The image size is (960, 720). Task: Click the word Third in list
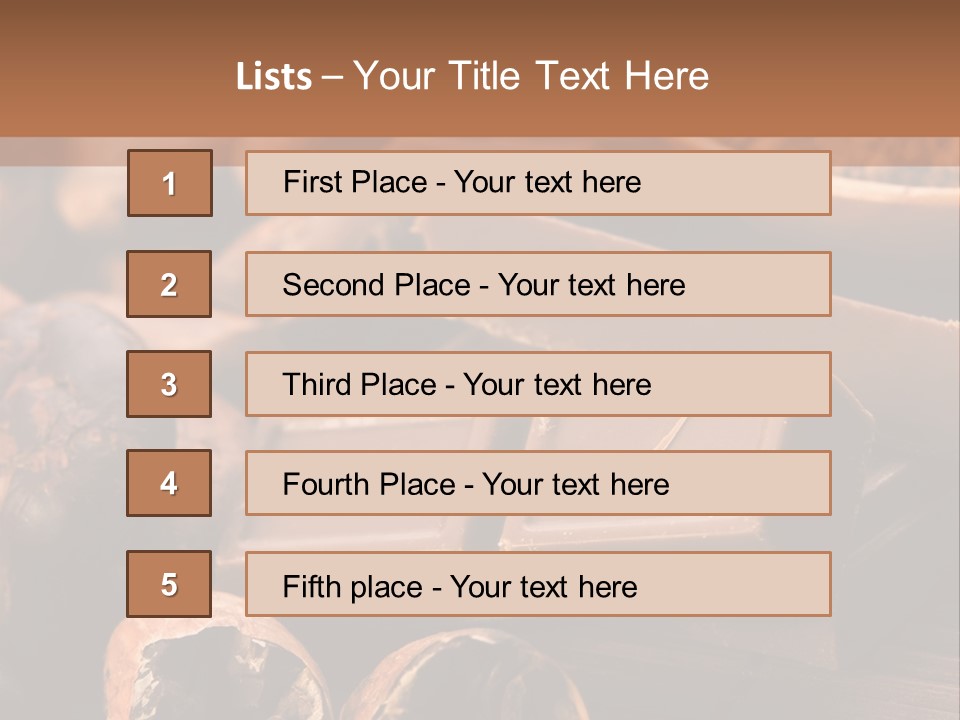coord(316,385)
